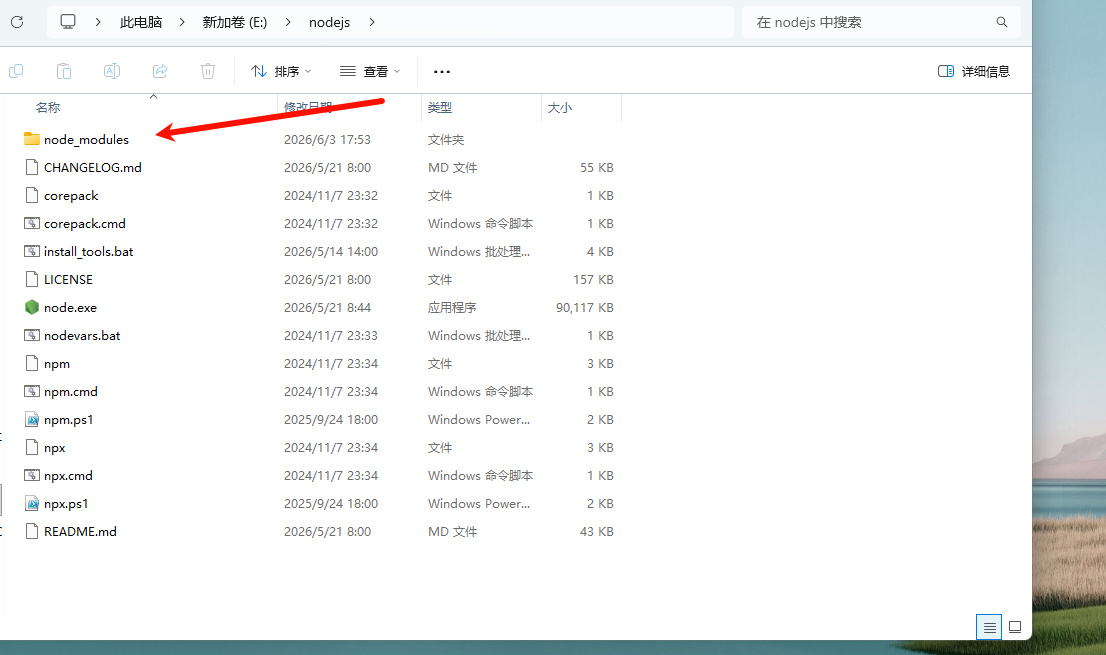Click the search magnifier icon
The image size is (1106, 655).
tap(1002, 22)
